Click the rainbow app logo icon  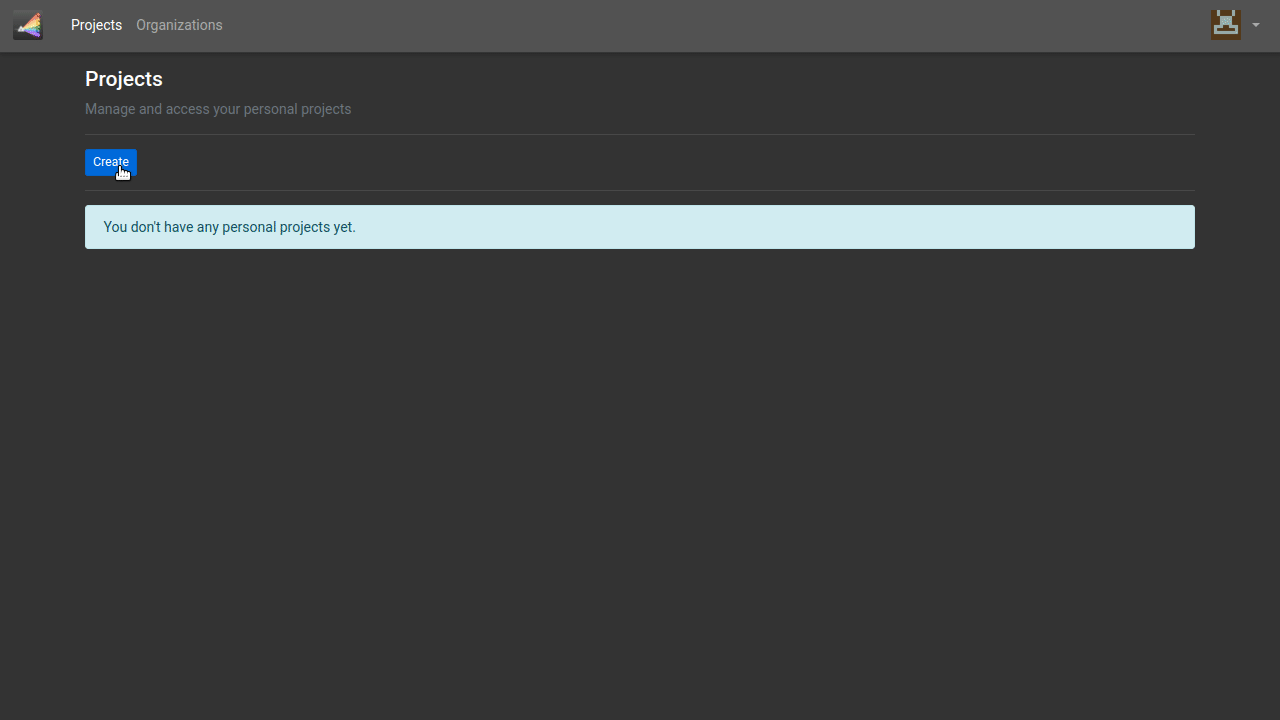[28, 25]
